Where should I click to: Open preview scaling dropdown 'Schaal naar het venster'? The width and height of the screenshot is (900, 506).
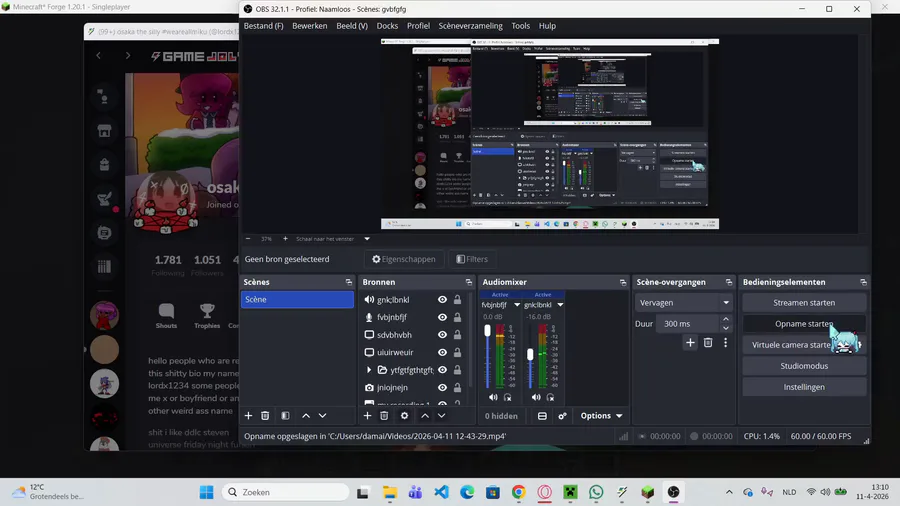332,239
